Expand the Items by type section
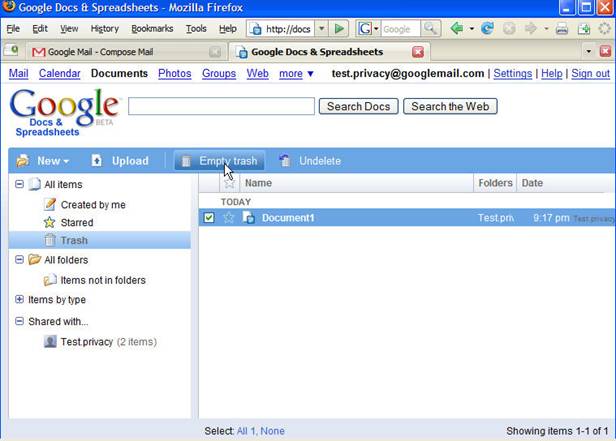 coord(19,299)
